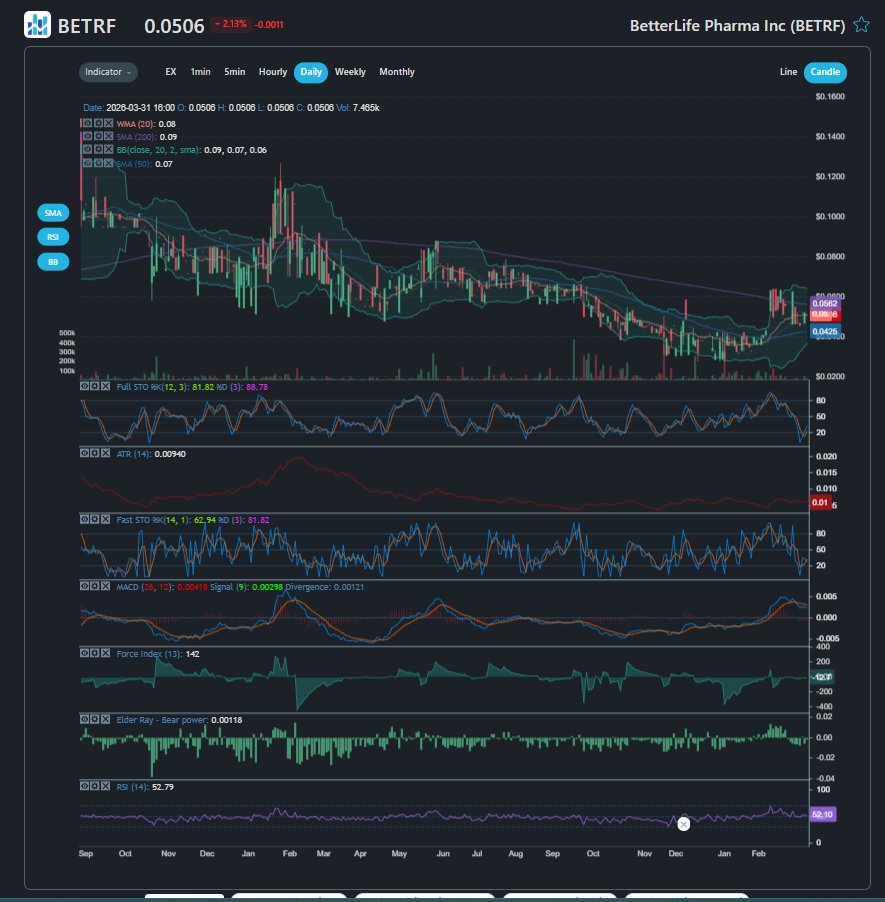The height and width of the screenshot is (902, 885).
Task: Remove the Full STO panel with X
Action: [x=105, y=387]
